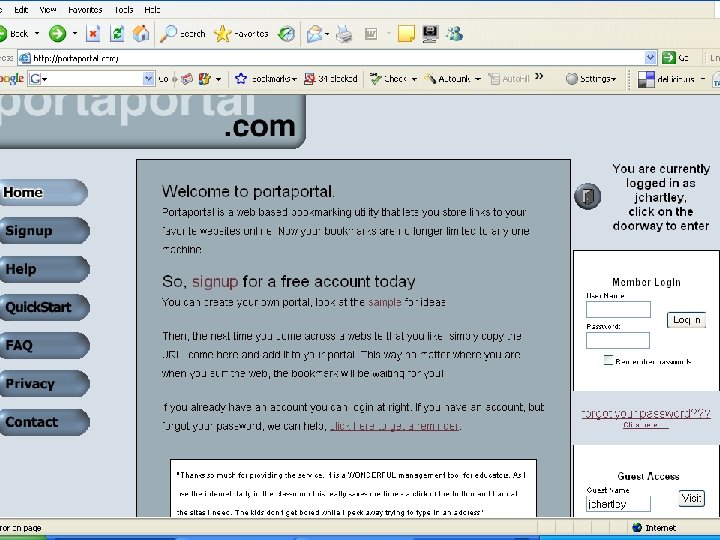Click the Google toolbar Bookmarks star
This screenshot has width=720, height=540.
pyautogui.click(x=241, y=79)
